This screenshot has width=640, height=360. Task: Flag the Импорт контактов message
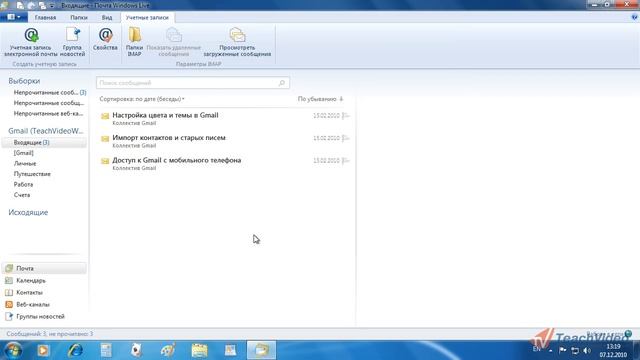[346, 138]
